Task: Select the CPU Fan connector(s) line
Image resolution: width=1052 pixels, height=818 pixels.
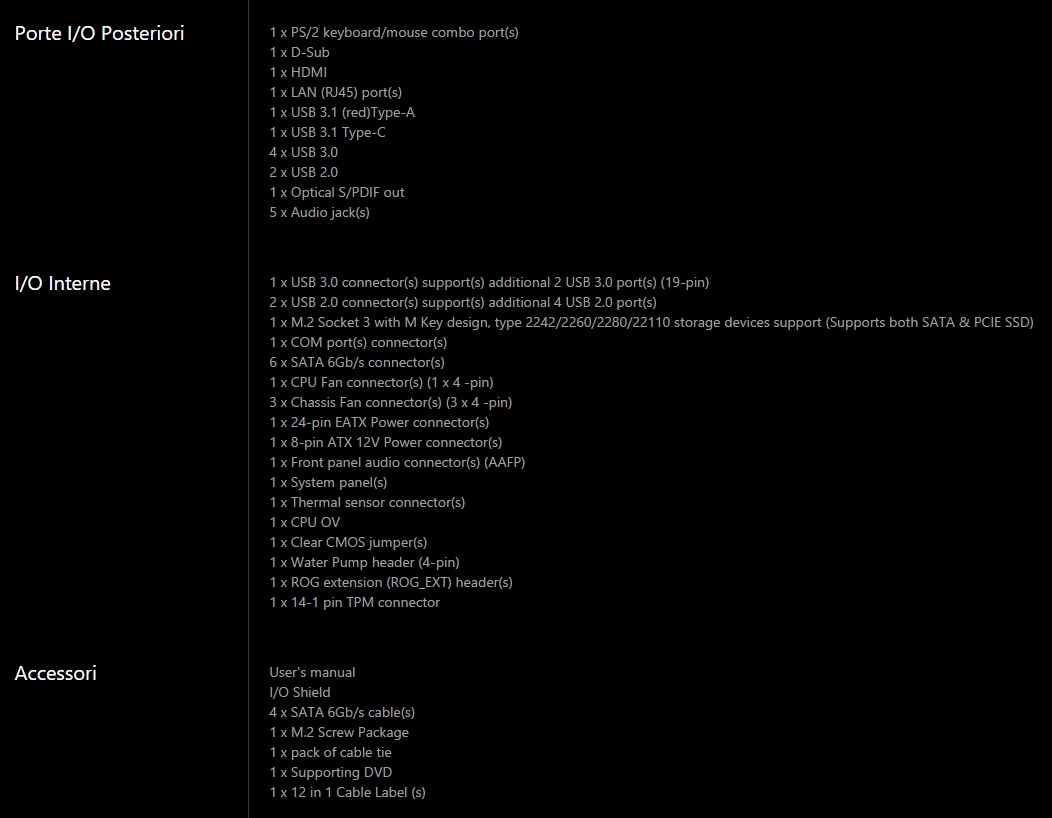Action: [x=381, y=382]
